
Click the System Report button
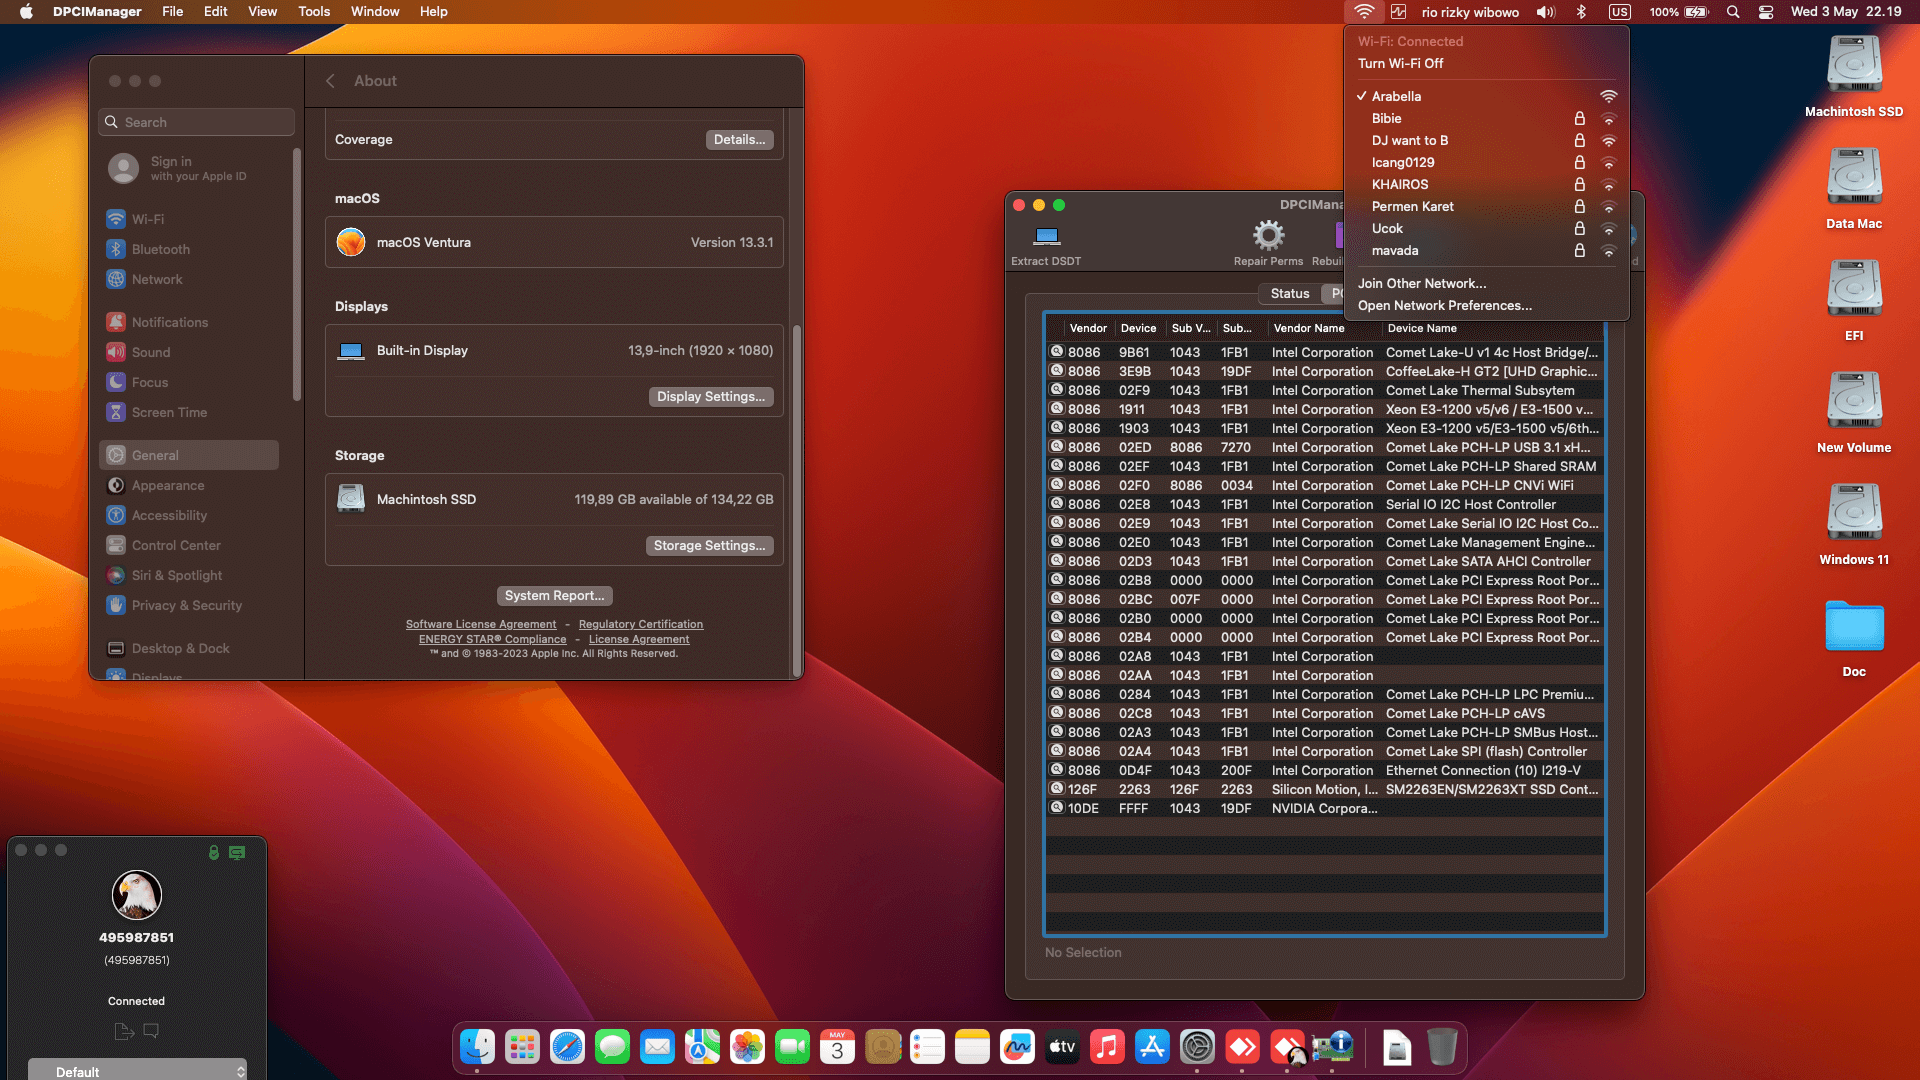(554, 595)
